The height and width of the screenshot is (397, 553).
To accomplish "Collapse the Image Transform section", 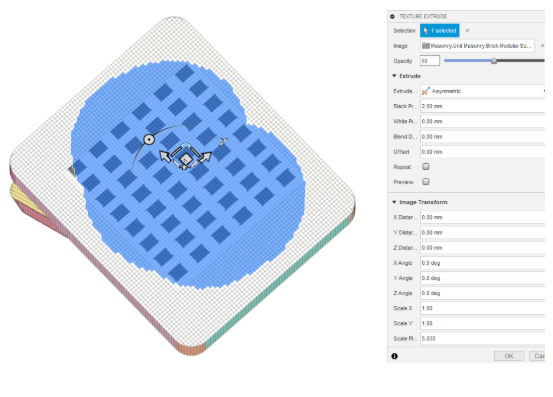I will tap(394, 202).
